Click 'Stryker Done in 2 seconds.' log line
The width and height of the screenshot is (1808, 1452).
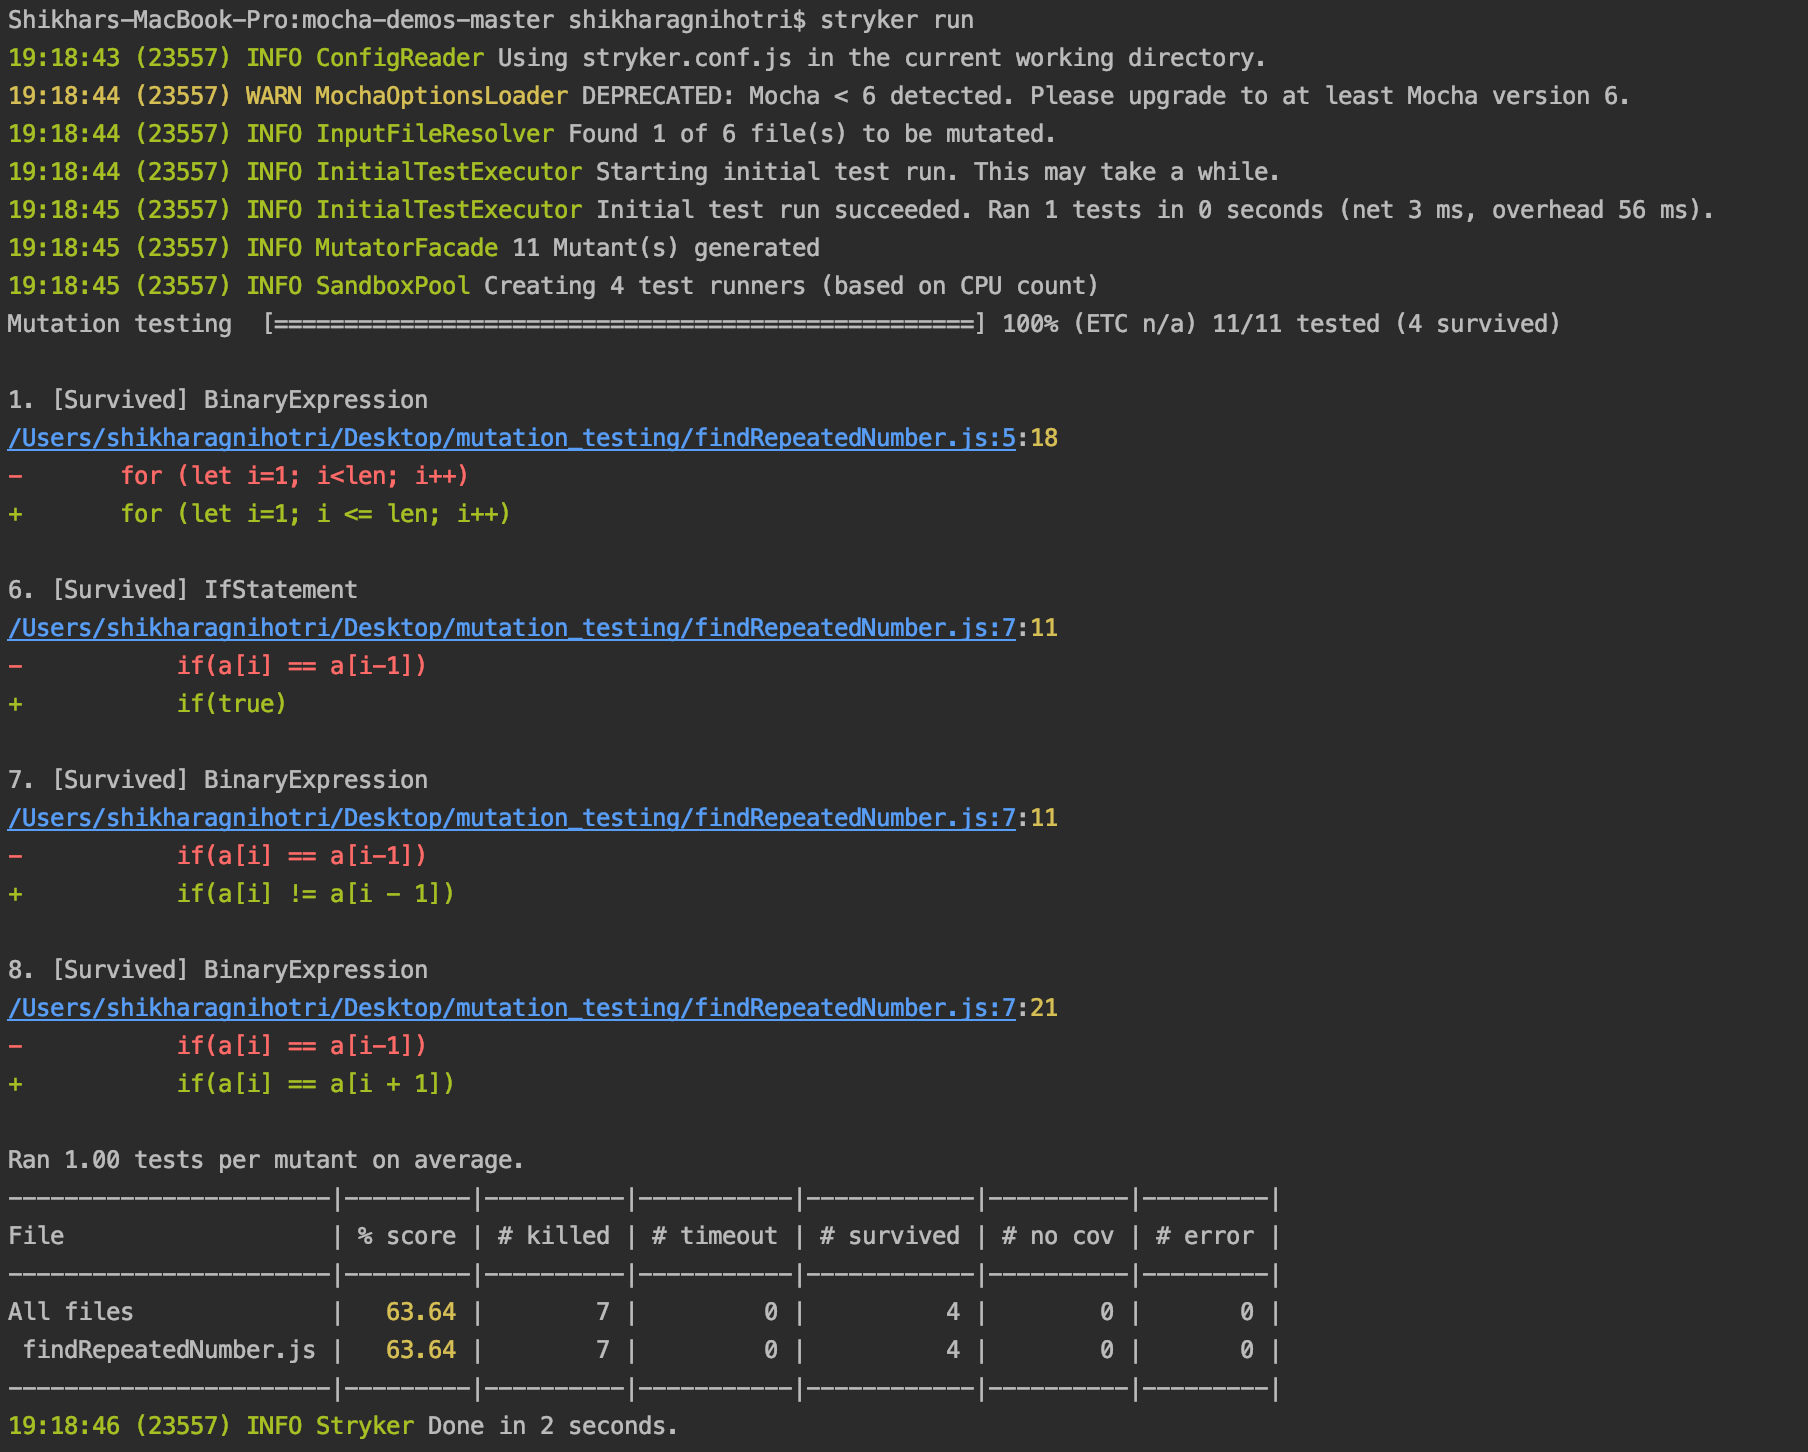click(x=343, y=1426)
